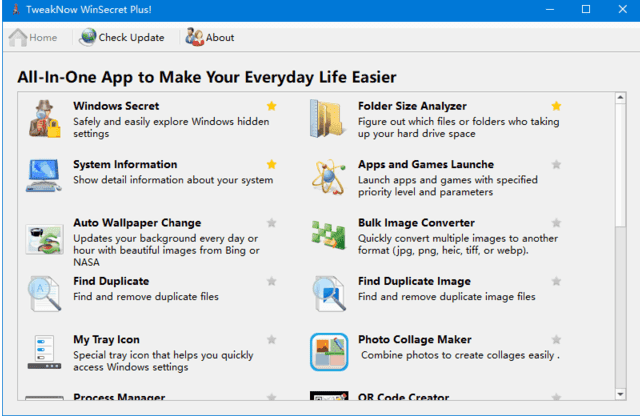Open the partially visible Process Manager title

point(119,397)
